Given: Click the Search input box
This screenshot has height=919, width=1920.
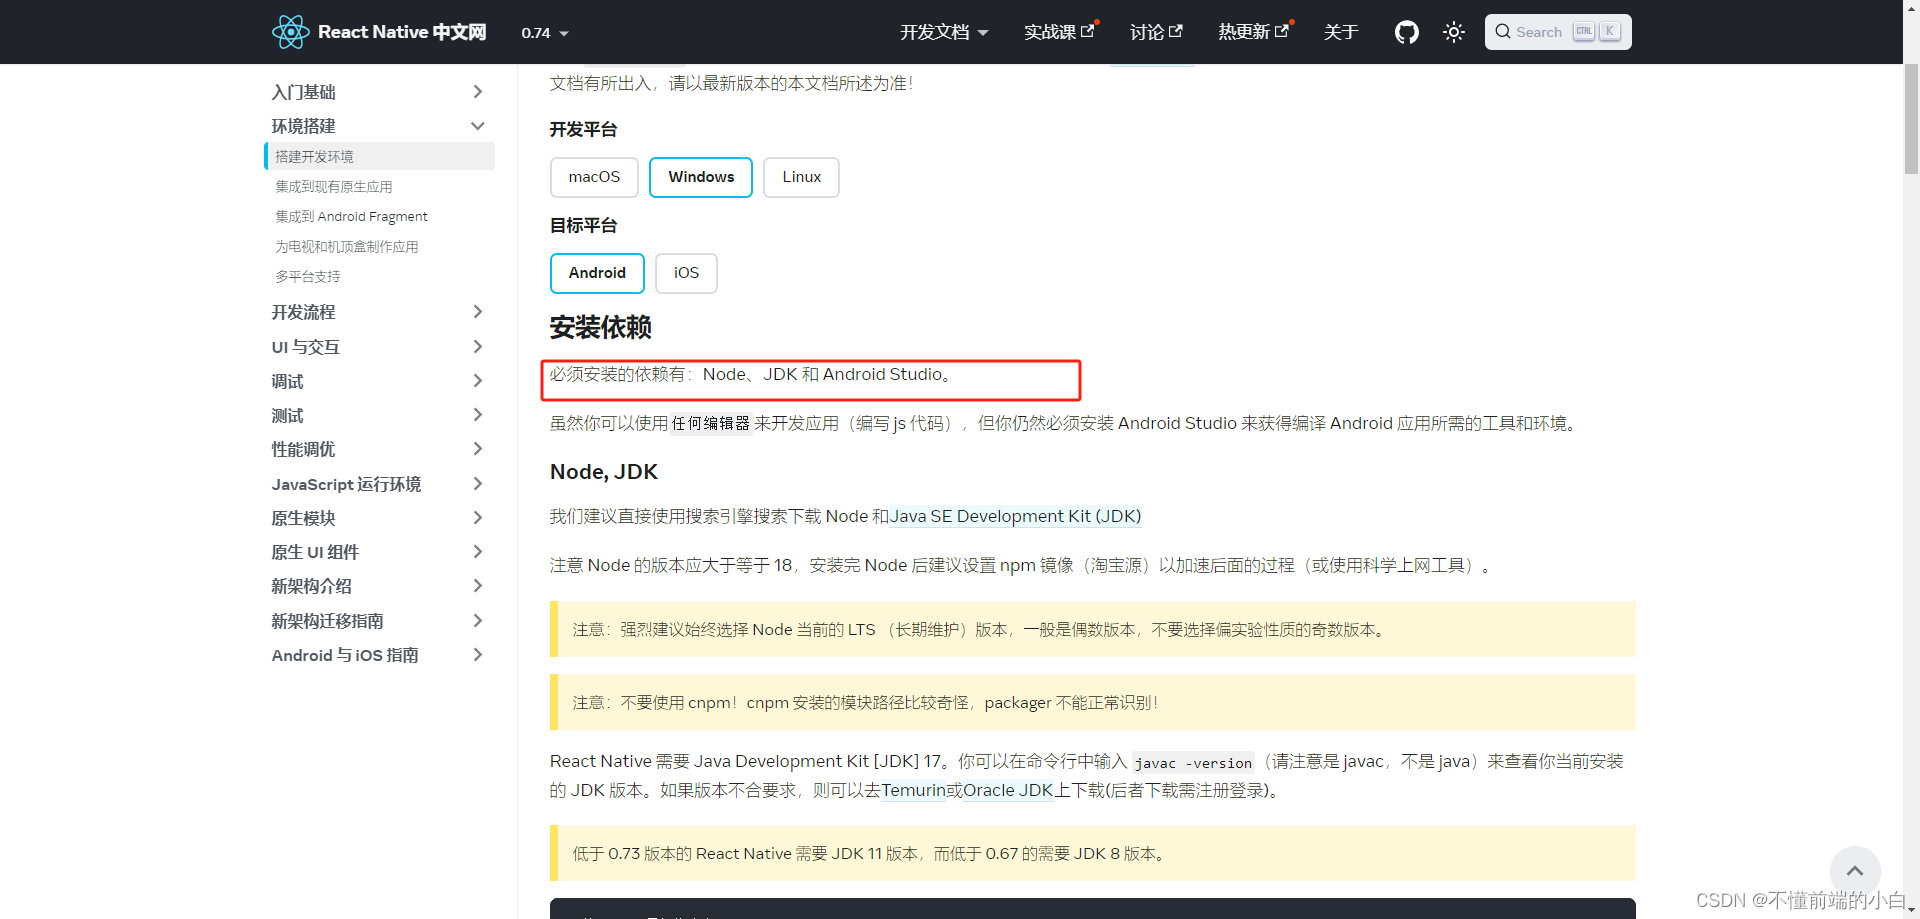Looking at the screenshot, I should click(x=1558, y=32).
